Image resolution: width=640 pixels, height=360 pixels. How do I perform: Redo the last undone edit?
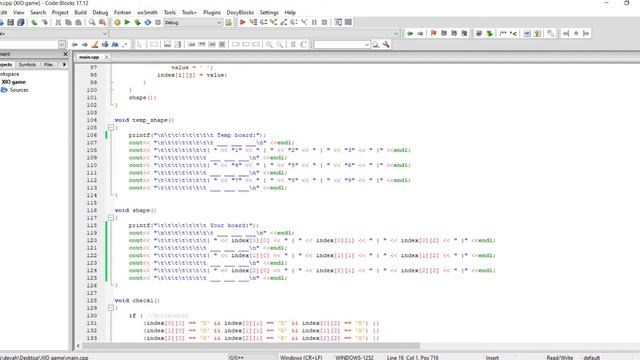pos(44,22)
